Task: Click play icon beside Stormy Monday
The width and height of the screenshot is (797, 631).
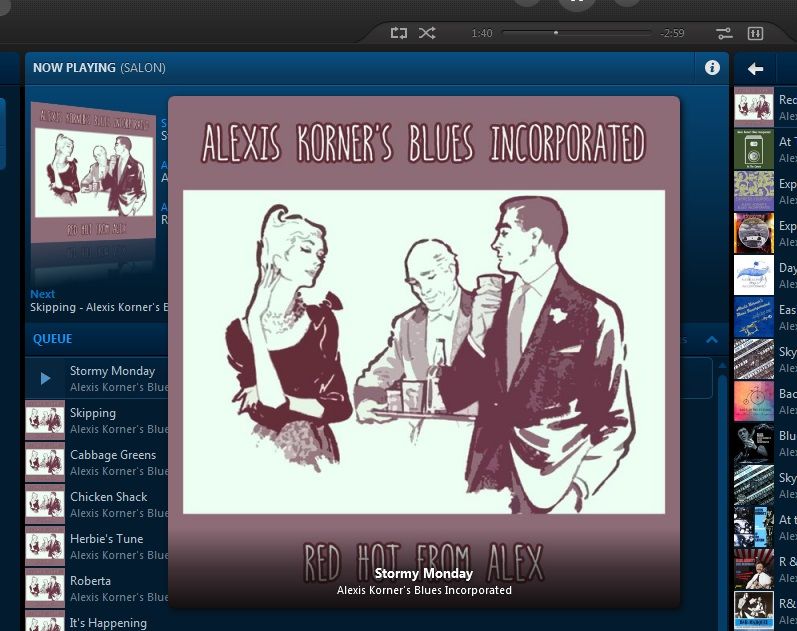Action: click(x=45, y=378)
